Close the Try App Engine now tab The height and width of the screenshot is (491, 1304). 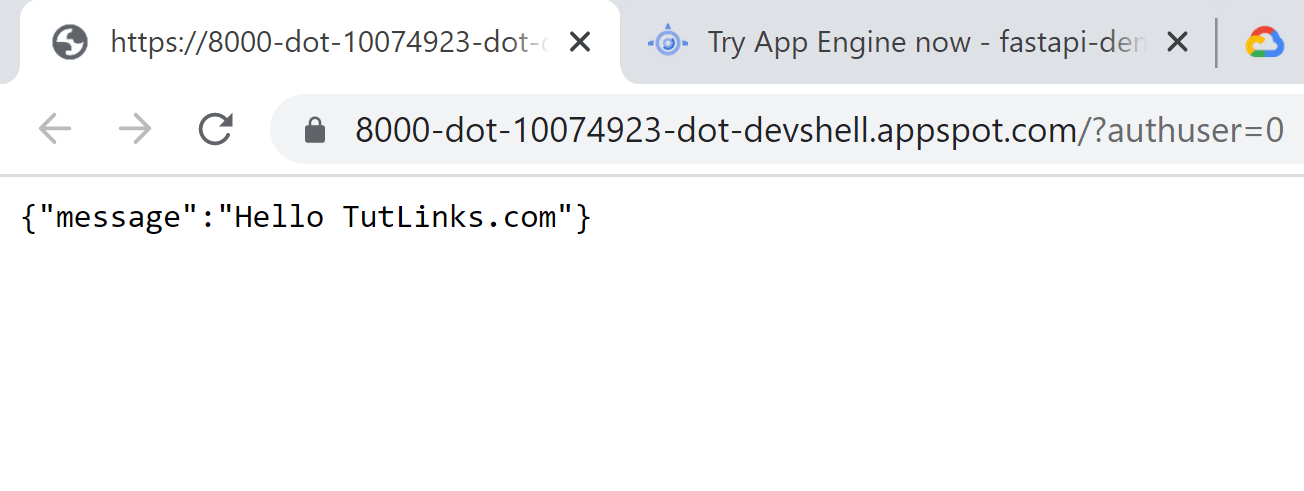pos(1177,42)
